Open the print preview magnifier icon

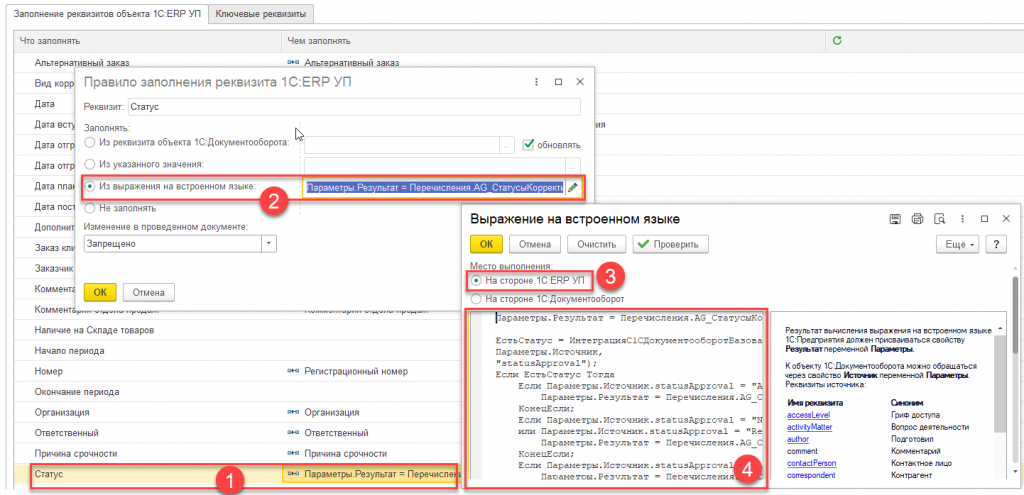tap(940, 219)
